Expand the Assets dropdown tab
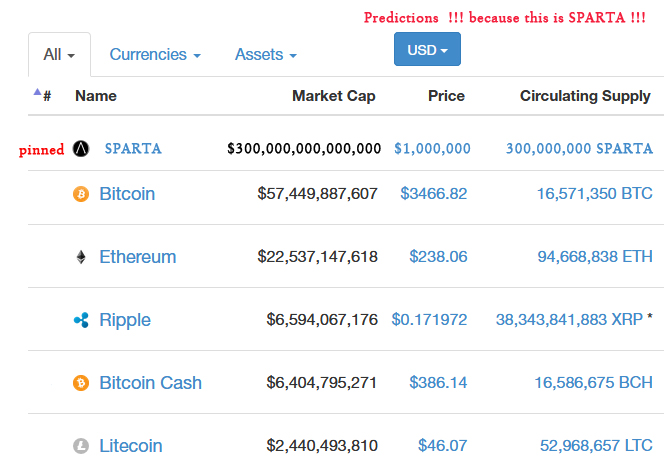This screenshot has height=460, width=664. [265, 55]
